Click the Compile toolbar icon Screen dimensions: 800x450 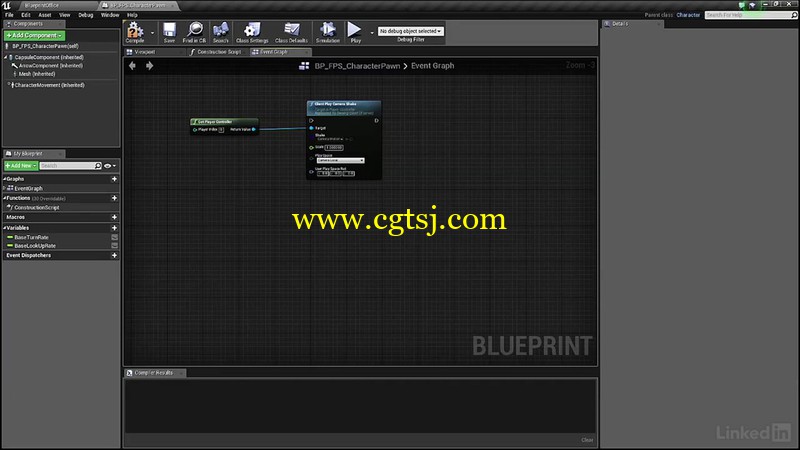point(135,32)
